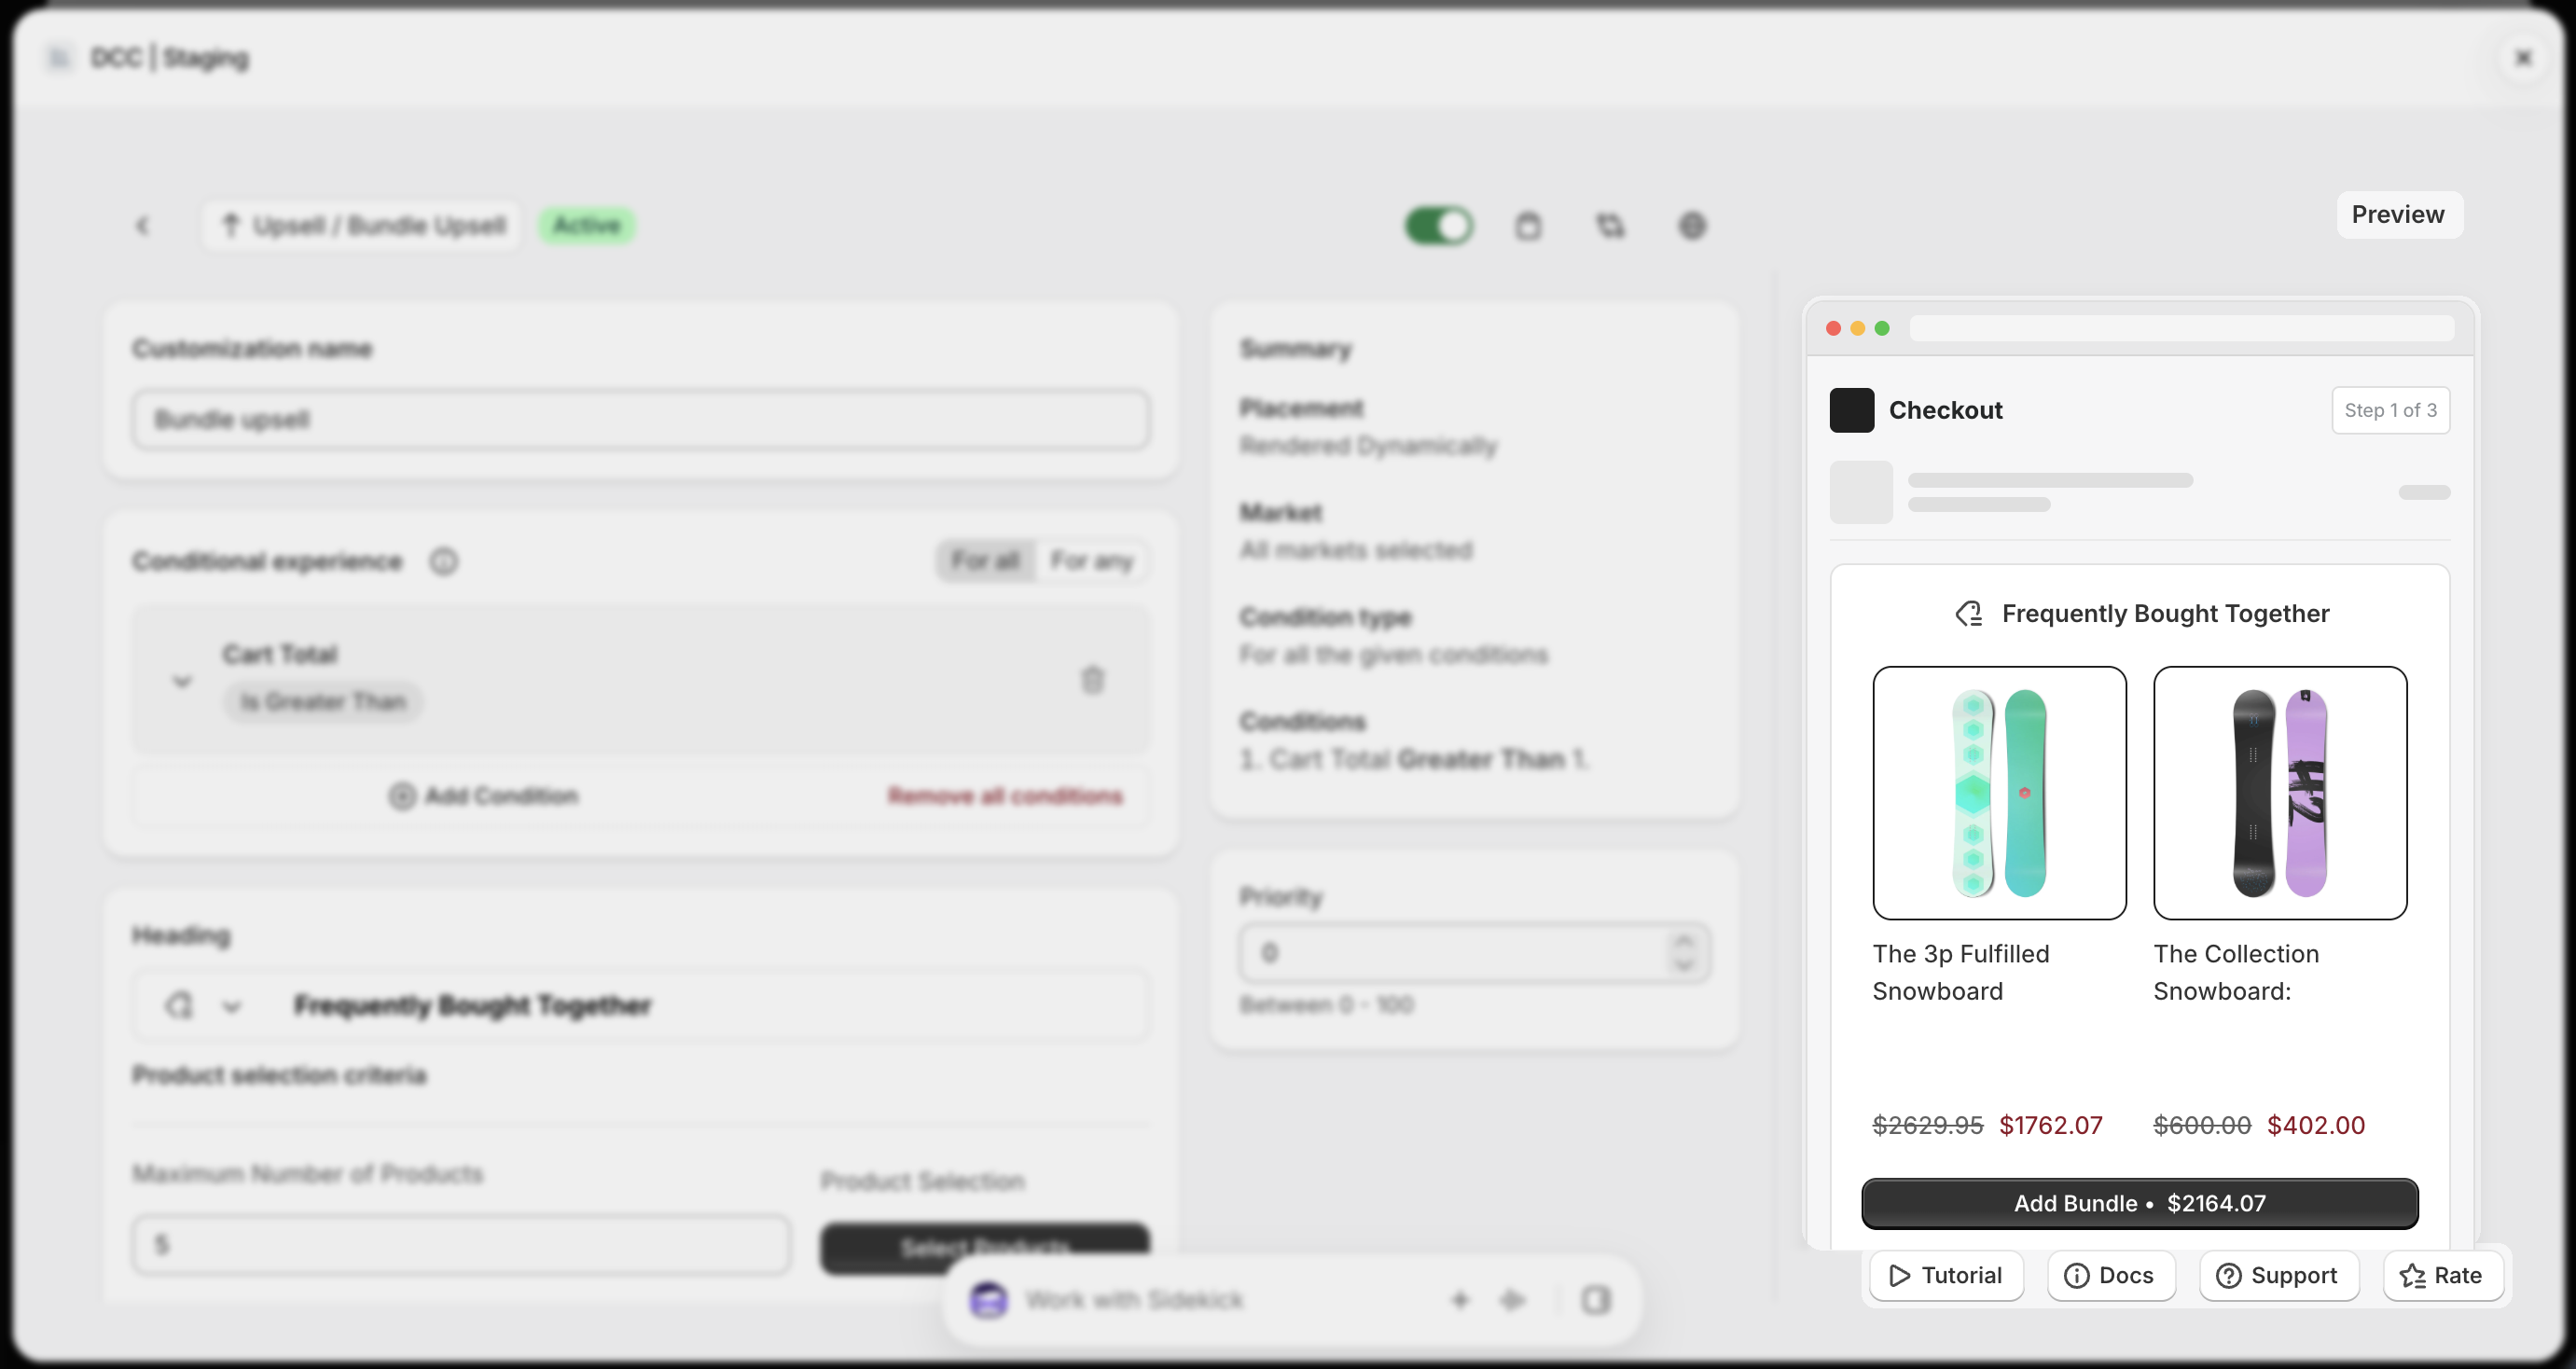Viewport: 2576px width, 1369px height.
Task: Select the For all option
Action: tap(985, 561)
